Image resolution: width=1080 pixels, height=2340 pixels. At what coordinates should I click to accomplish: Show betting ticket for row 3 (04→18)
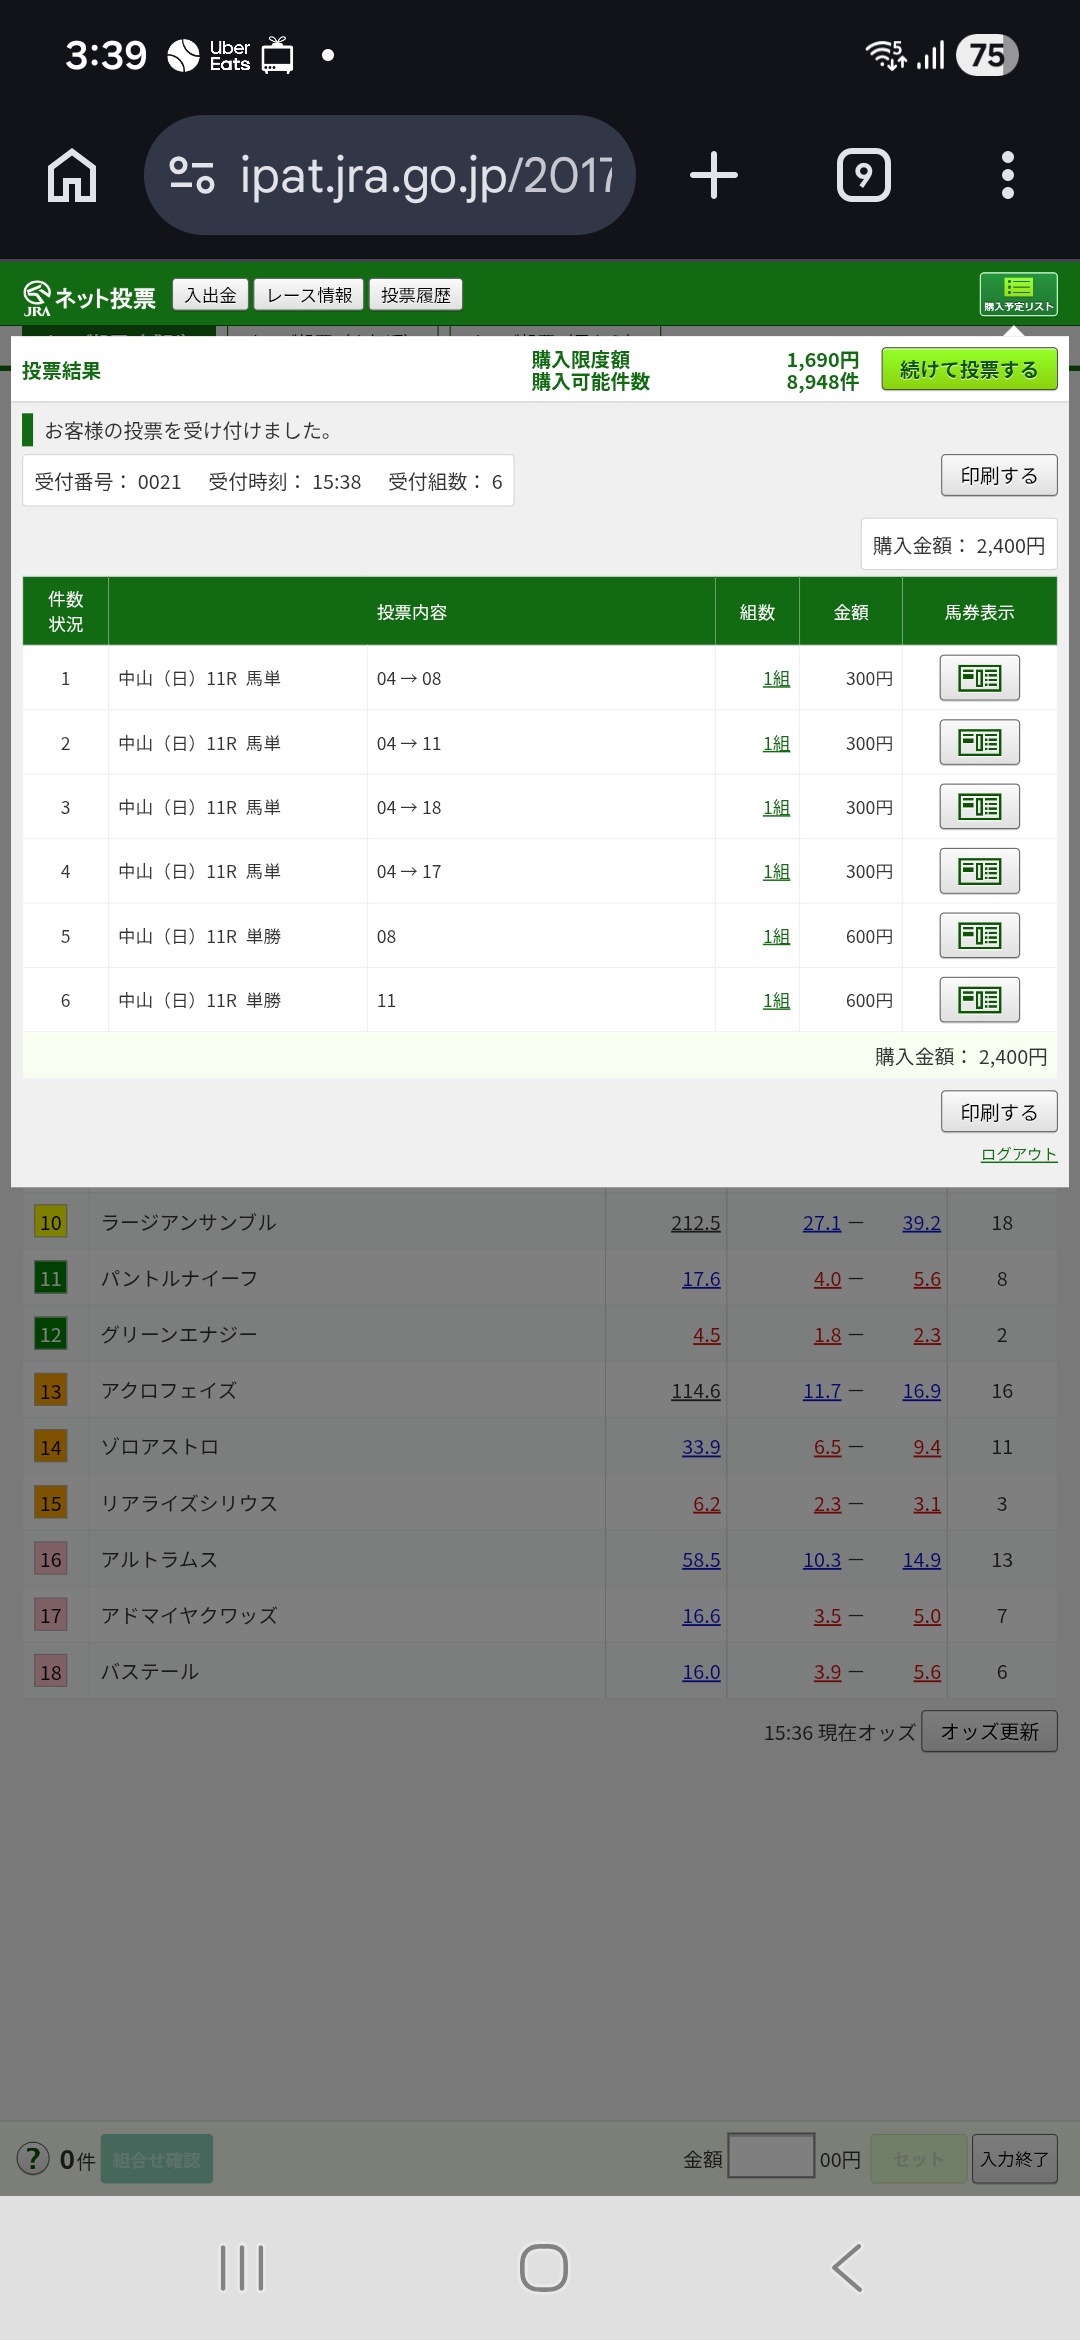[979, 807]
